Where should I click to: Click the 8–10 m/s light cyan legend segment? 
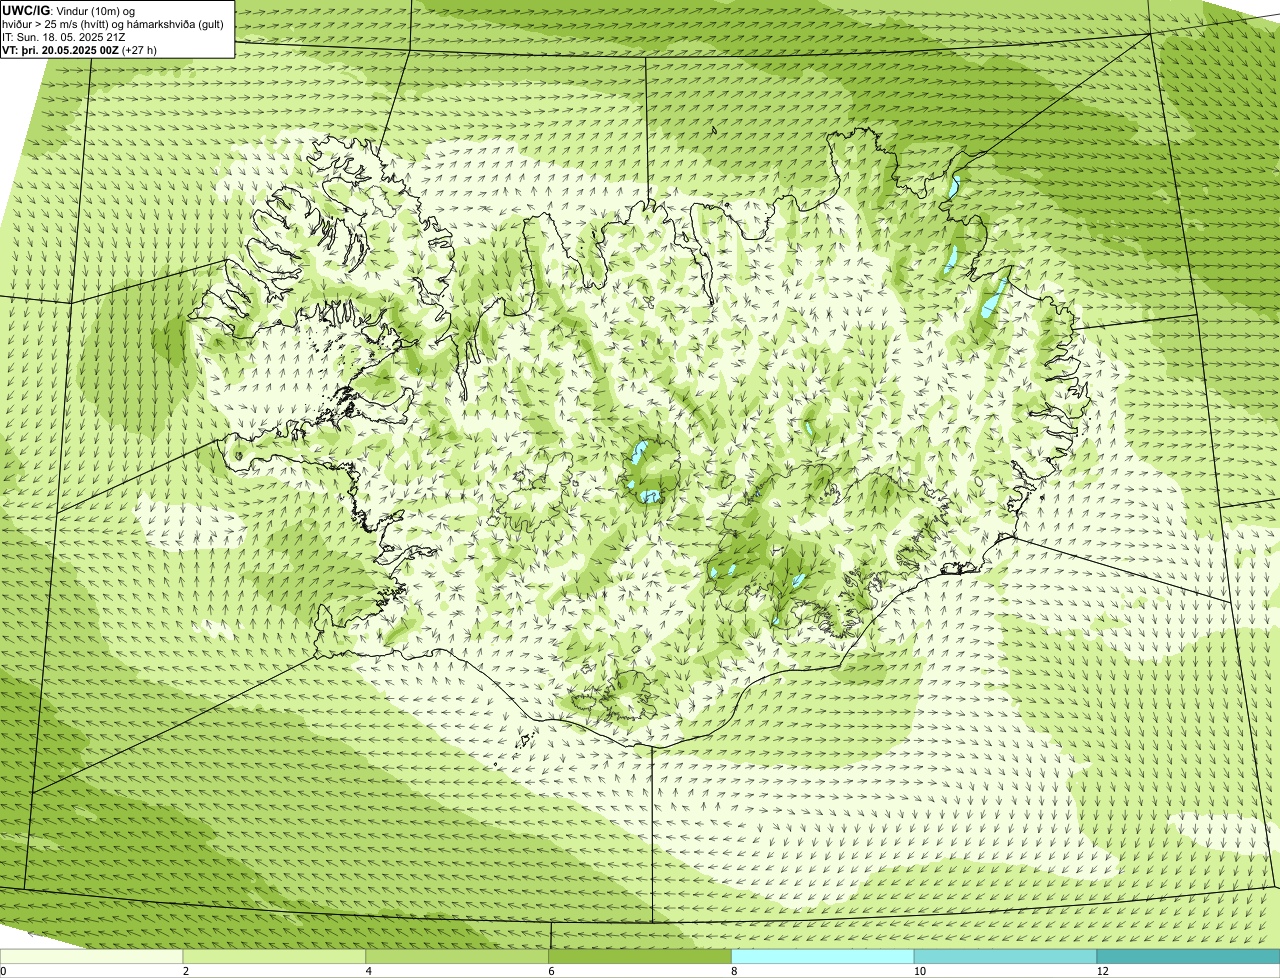[823, 957]
